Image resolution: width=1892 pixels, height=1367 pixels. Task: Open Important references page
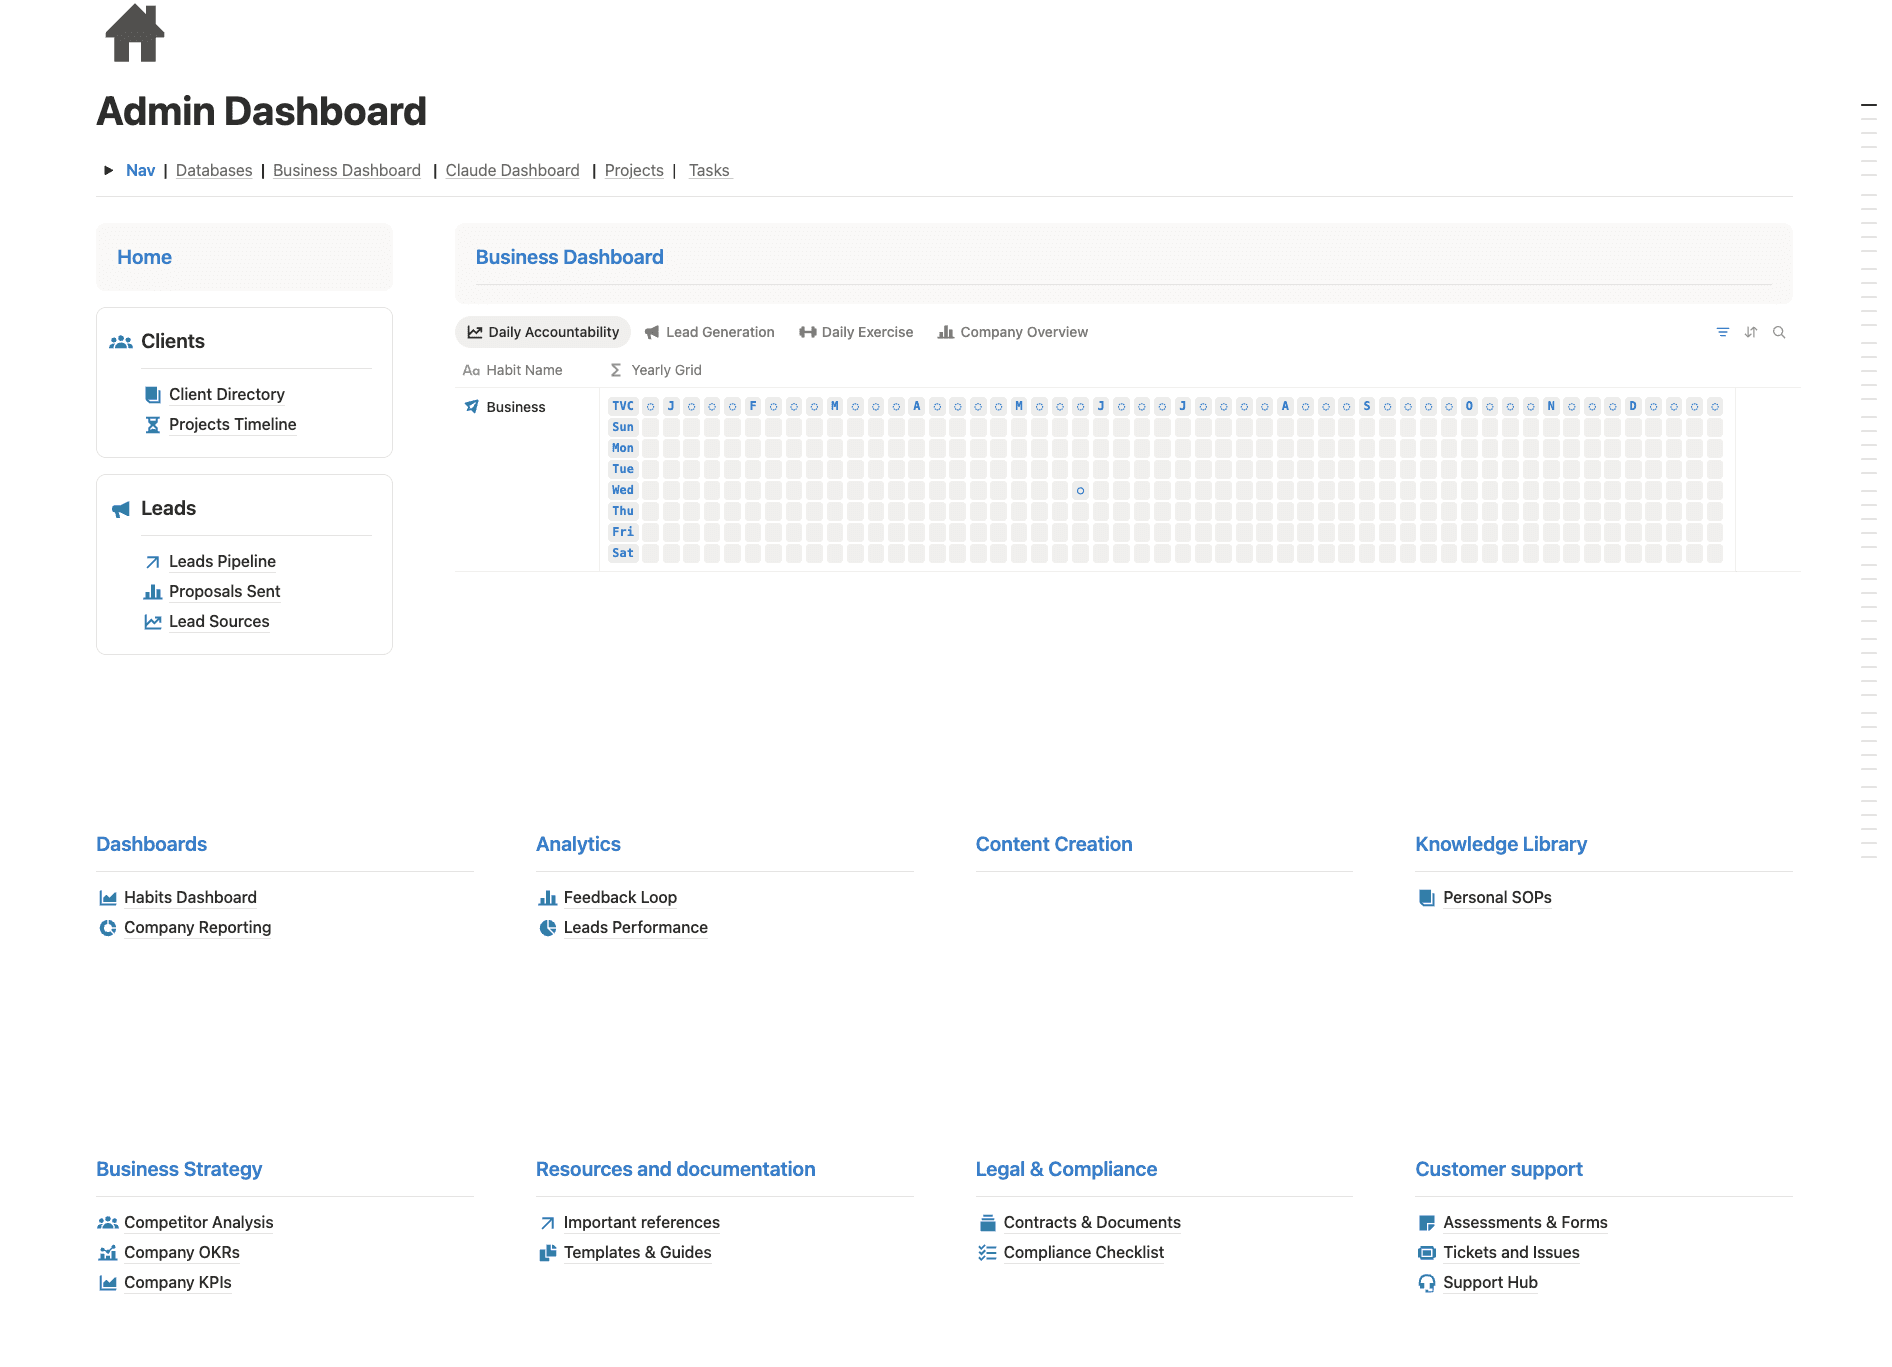point(641,1222)
